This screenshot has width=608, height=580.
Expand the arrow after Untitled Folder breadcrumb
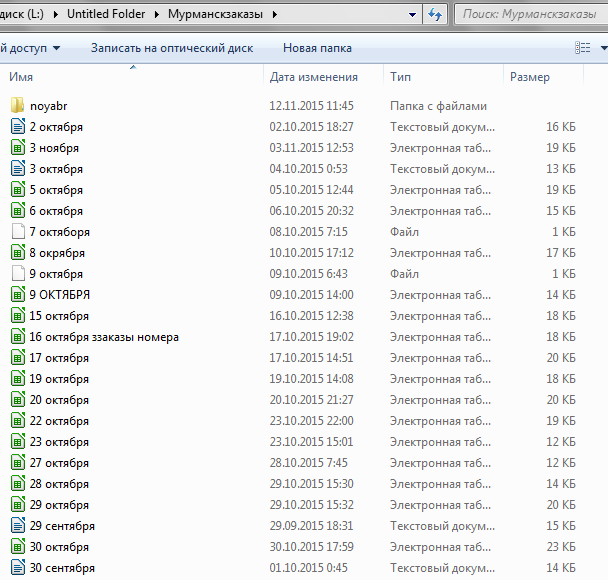coord(156,15)
